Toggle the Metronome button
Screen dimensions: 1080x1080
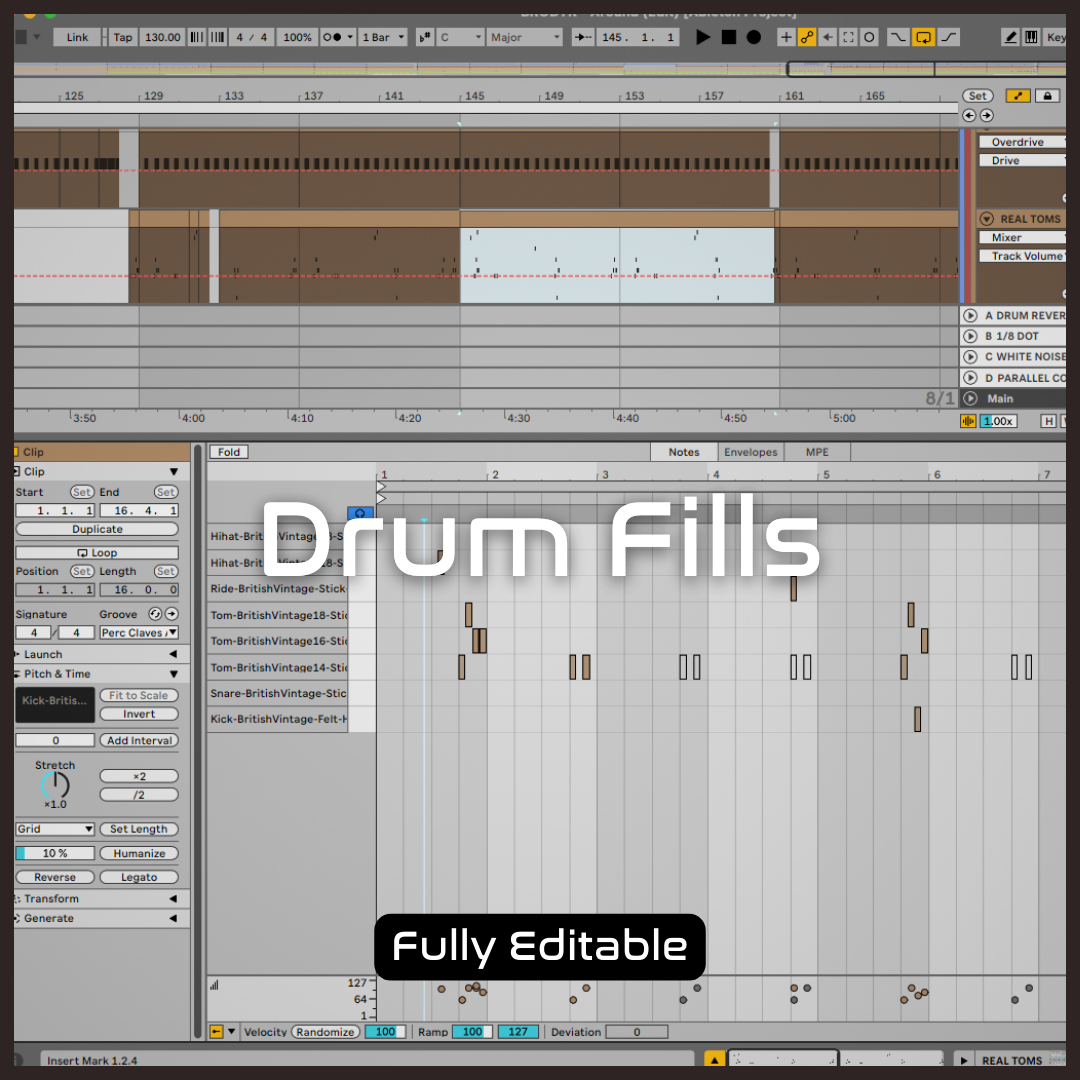coord(337,37)
